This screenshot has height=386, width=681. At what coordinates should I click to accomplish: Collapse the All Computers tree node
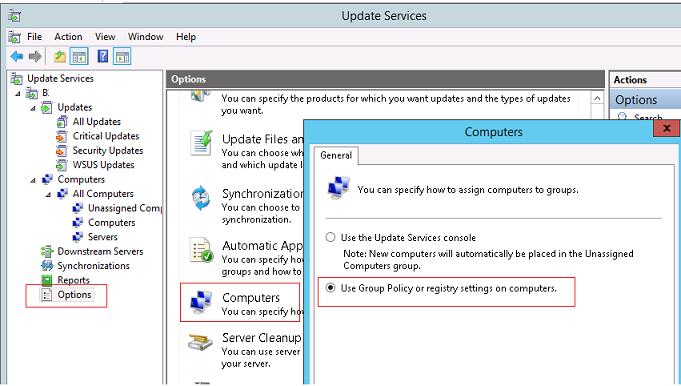point(48,194)
